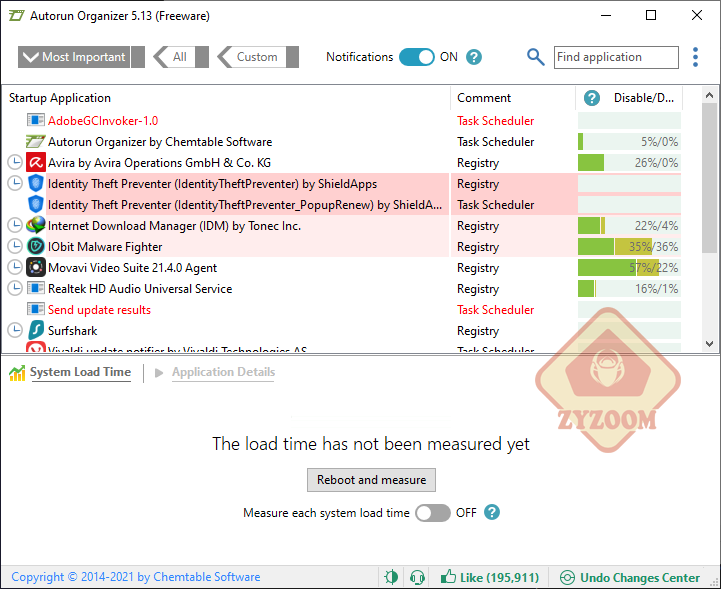Select the Most Important filter
Screen dimensions: 721x589
81,57
